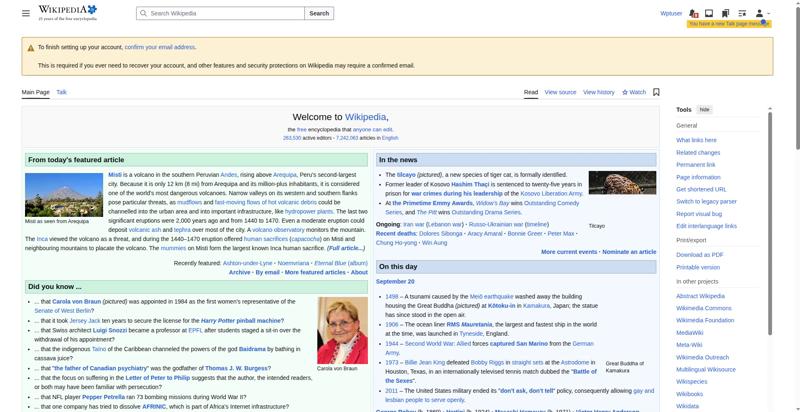
Task: Open Printable version
Action: point(697,267)
